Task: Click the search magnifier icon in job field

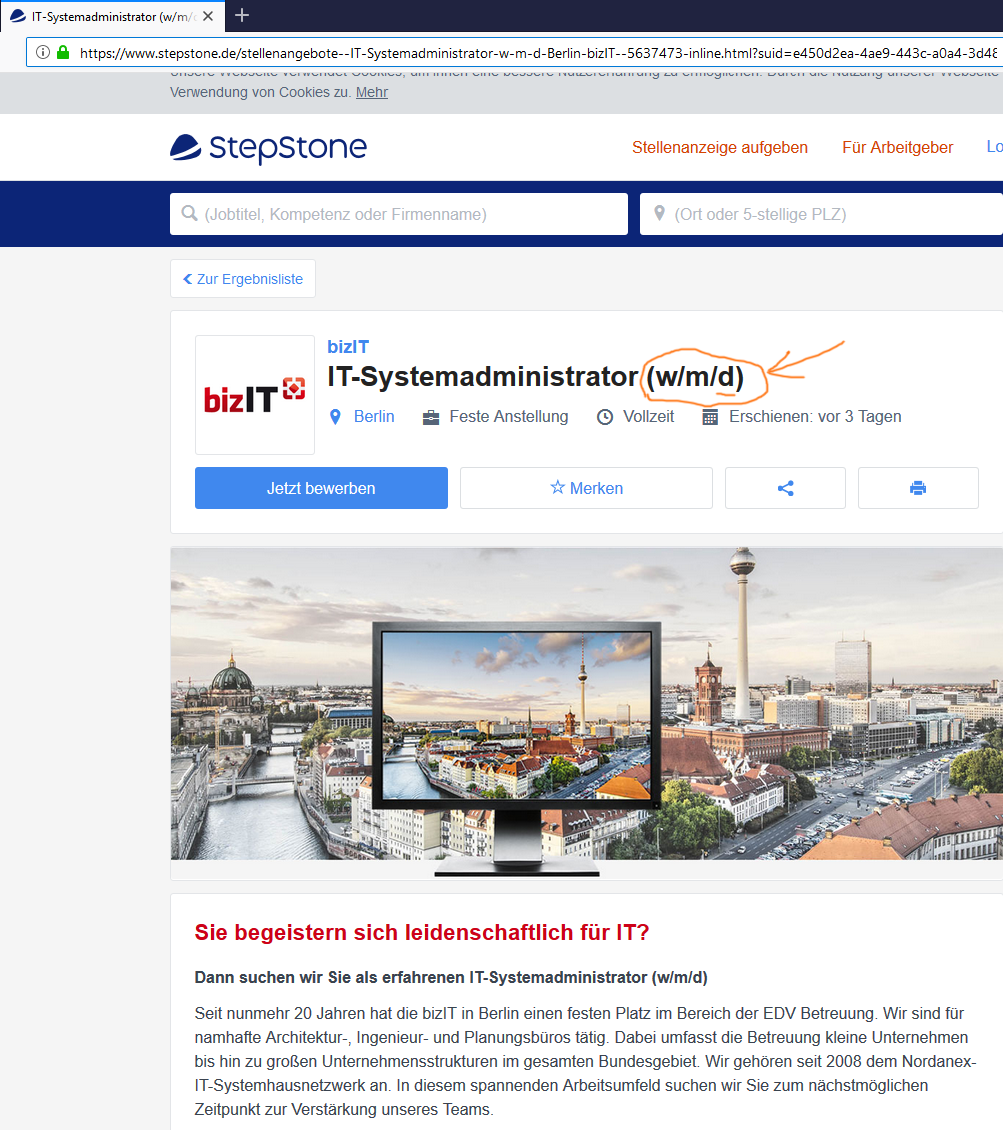Action: click(x=190, y=213)
